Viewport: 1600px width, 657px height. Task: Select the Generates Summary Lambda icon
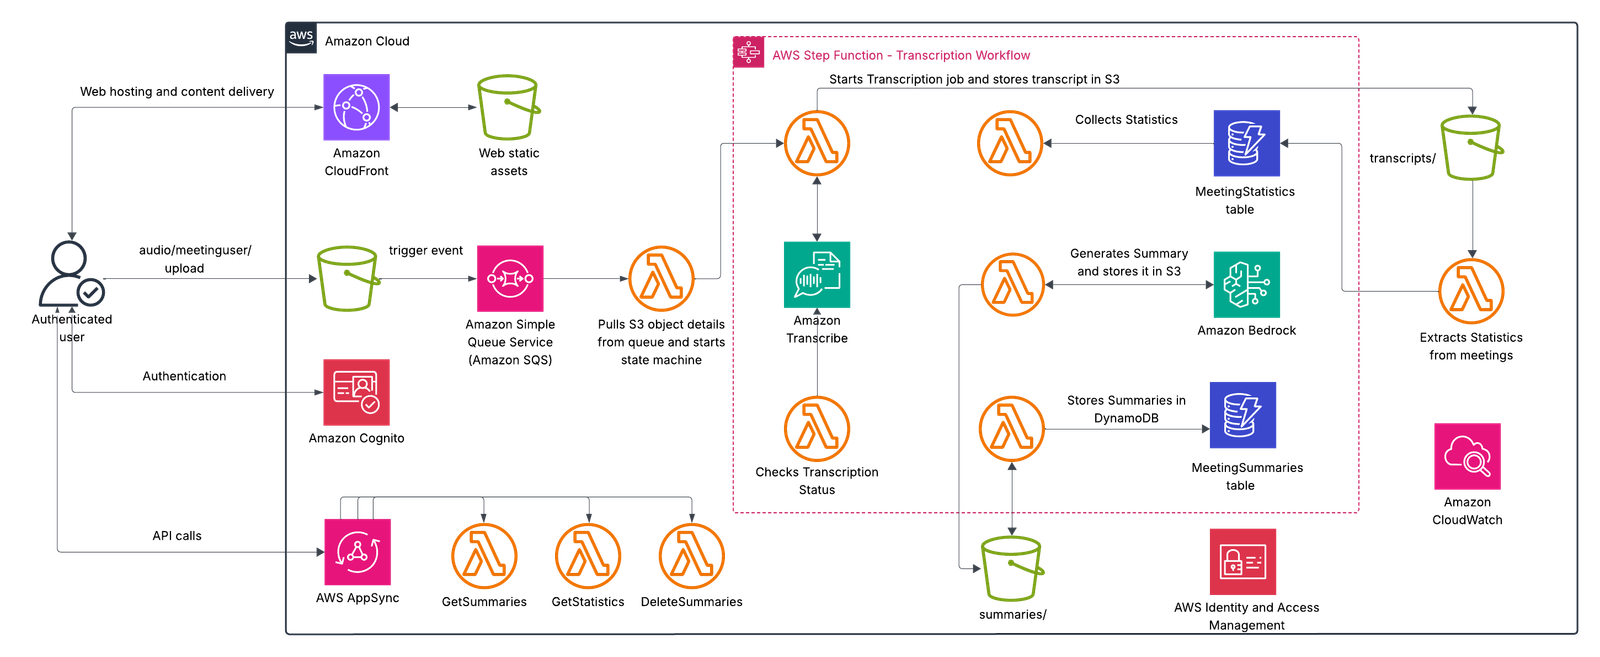click(1013, 284)
